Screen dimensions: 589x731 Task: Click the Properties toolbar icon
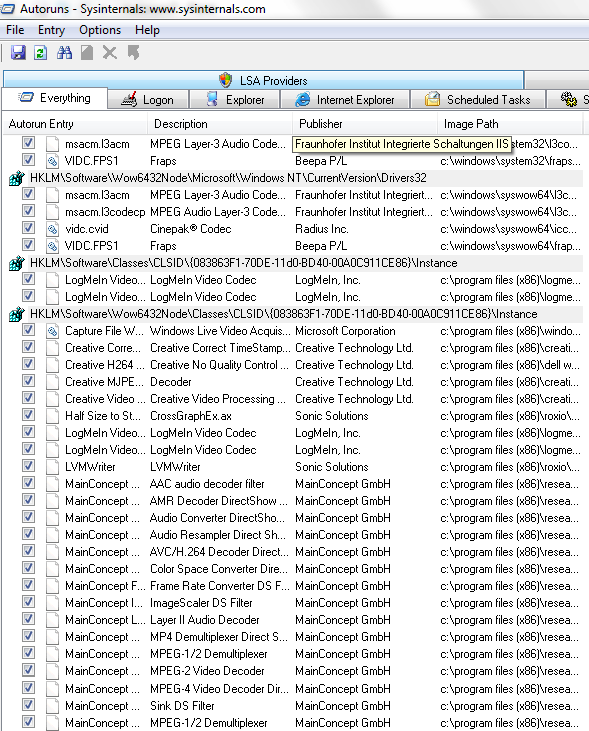[87, 53]
